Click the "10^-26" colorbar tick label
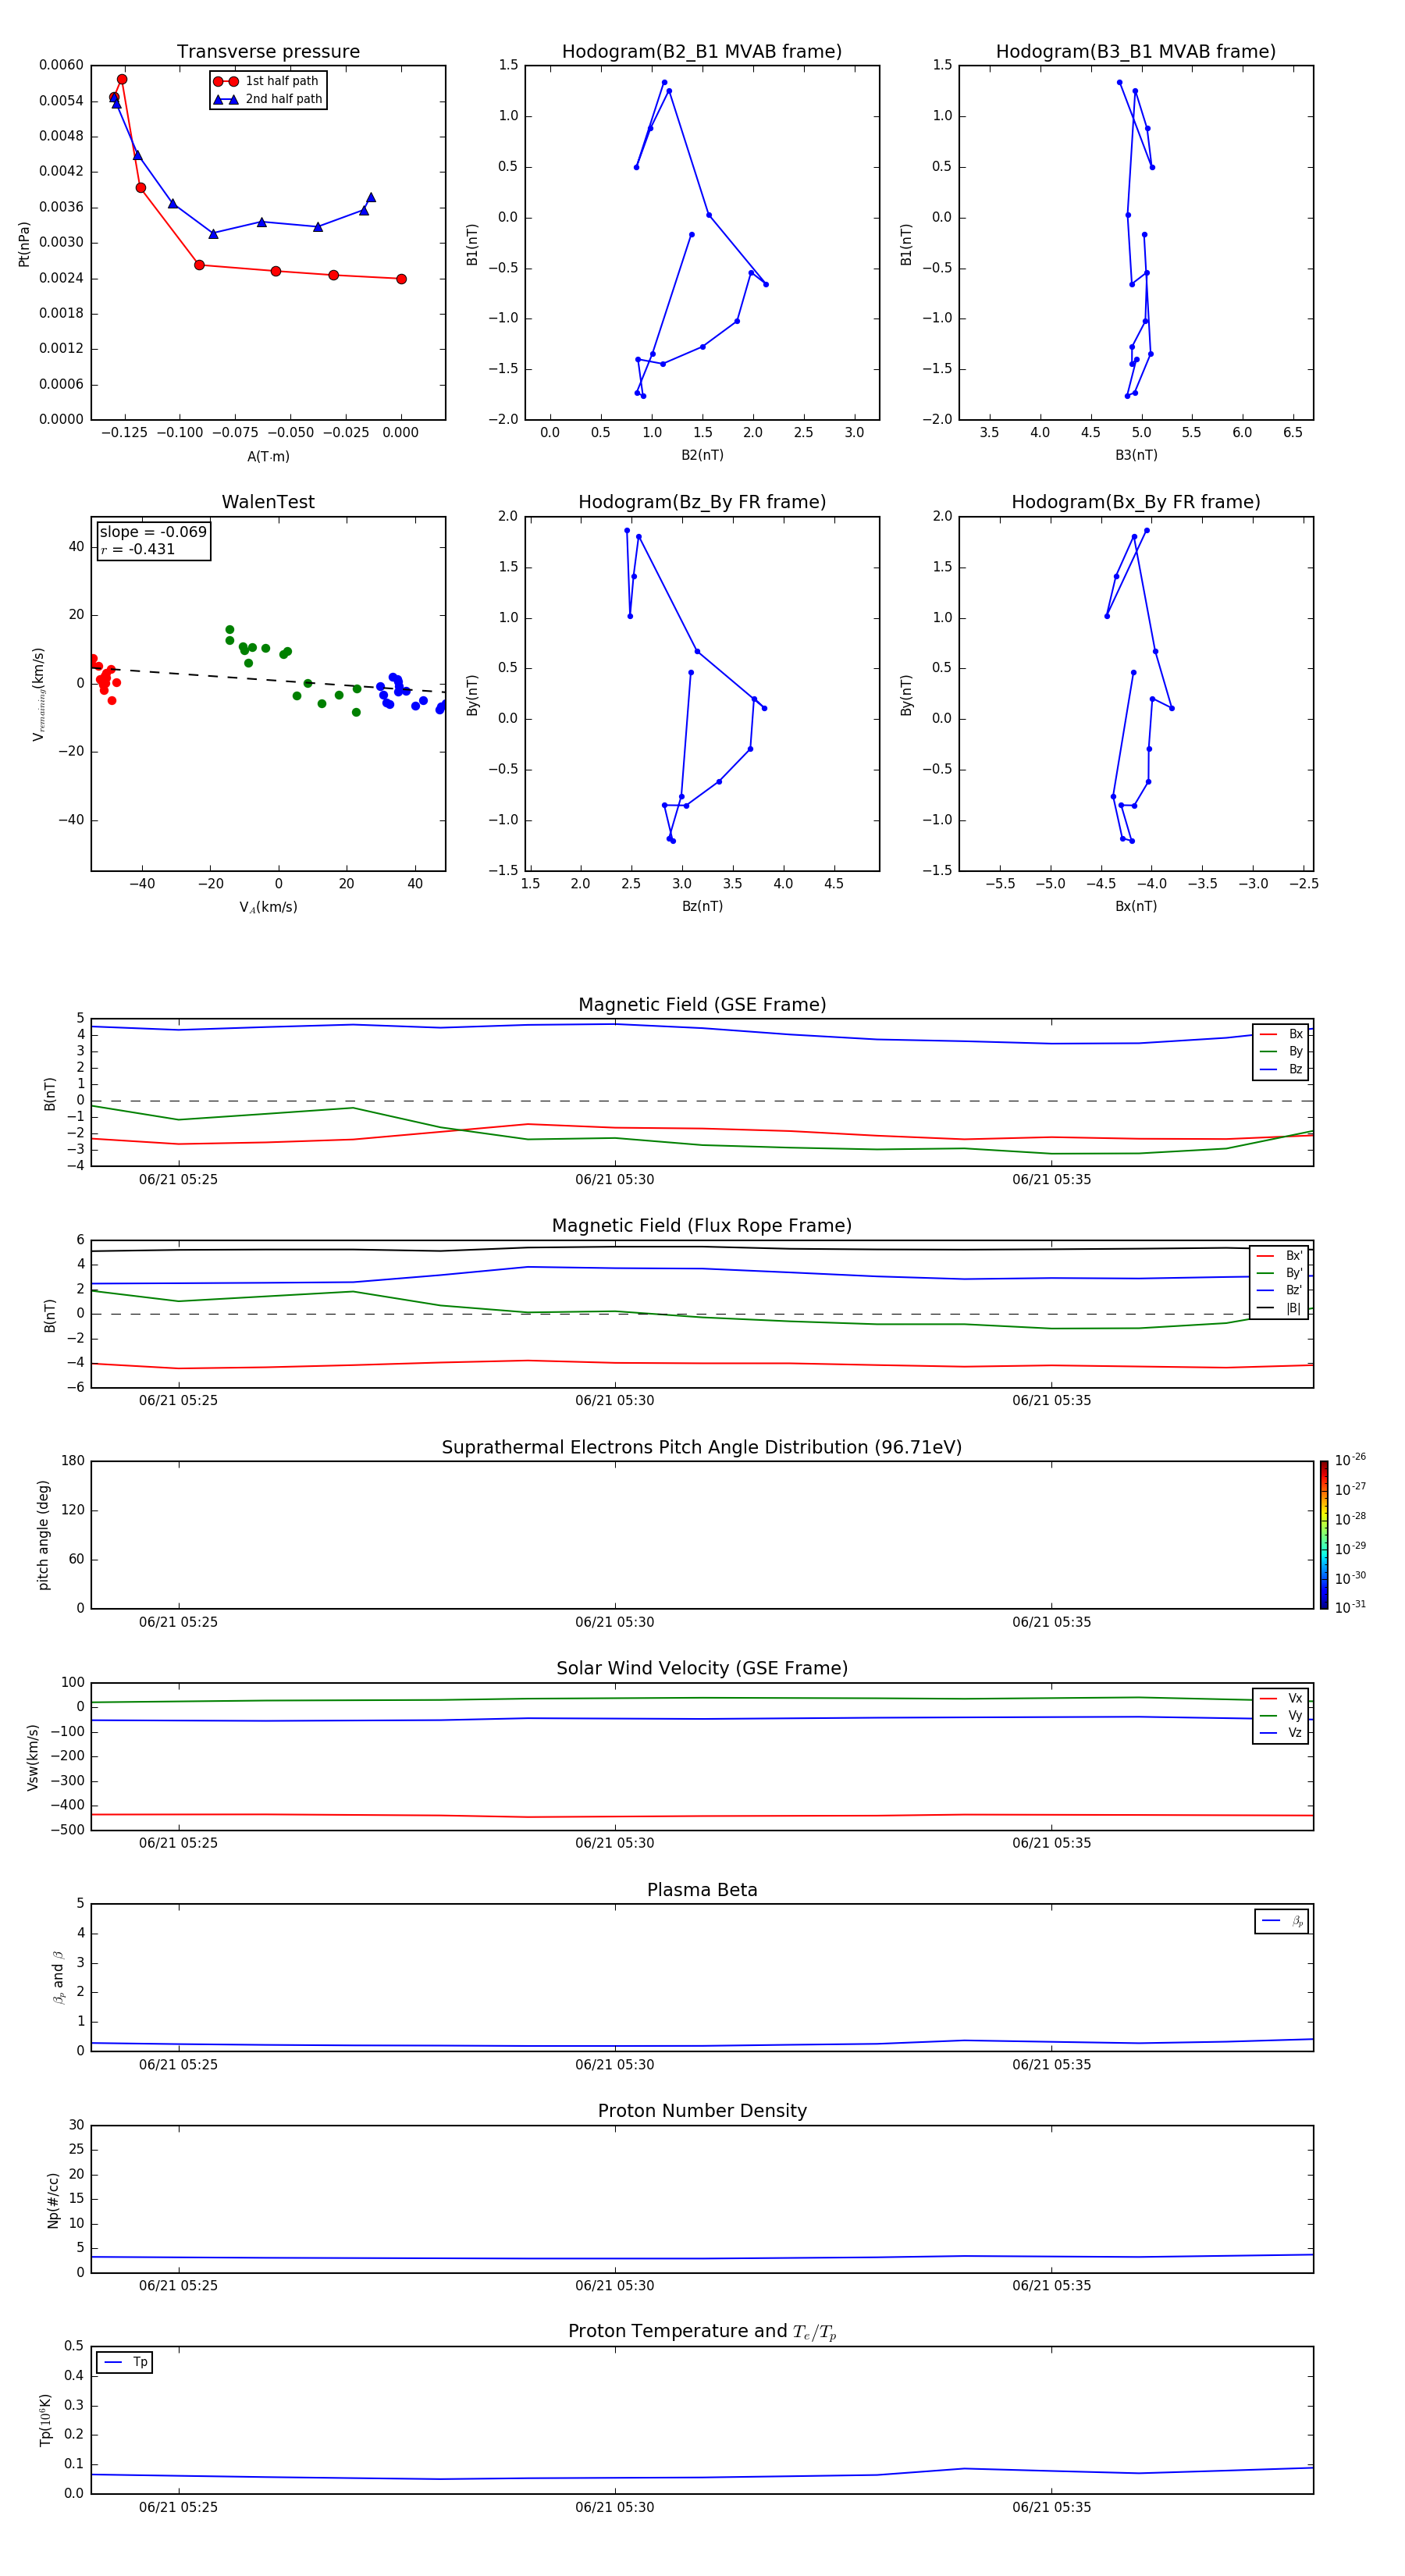The width and height of the screenshot is (1405, 2576). 1350,1460
